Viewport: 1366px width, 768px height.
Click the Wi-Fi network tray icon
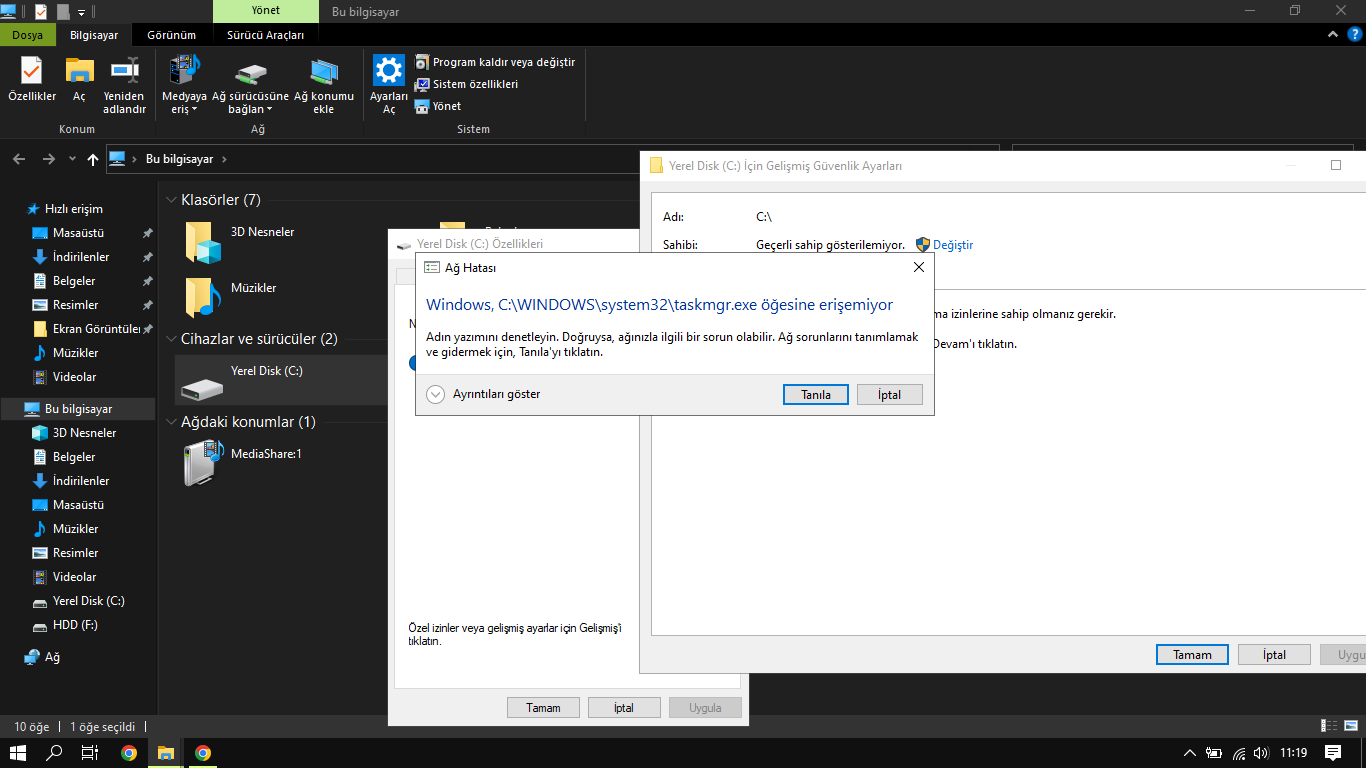click(x=1239, y=753)
